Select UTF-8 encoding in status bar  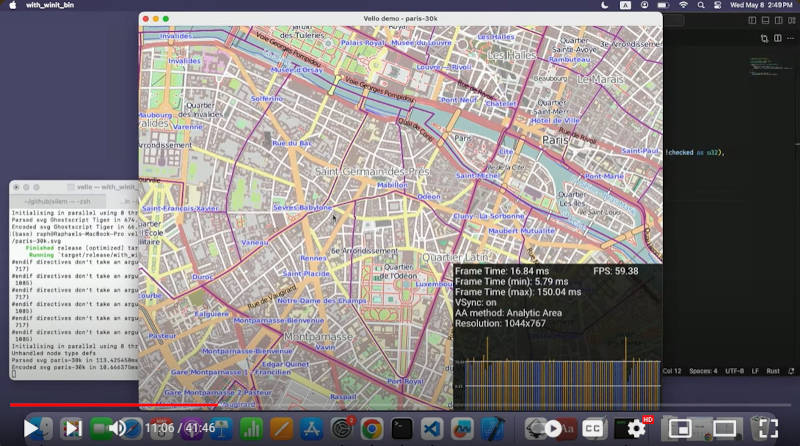coord(735,371)
